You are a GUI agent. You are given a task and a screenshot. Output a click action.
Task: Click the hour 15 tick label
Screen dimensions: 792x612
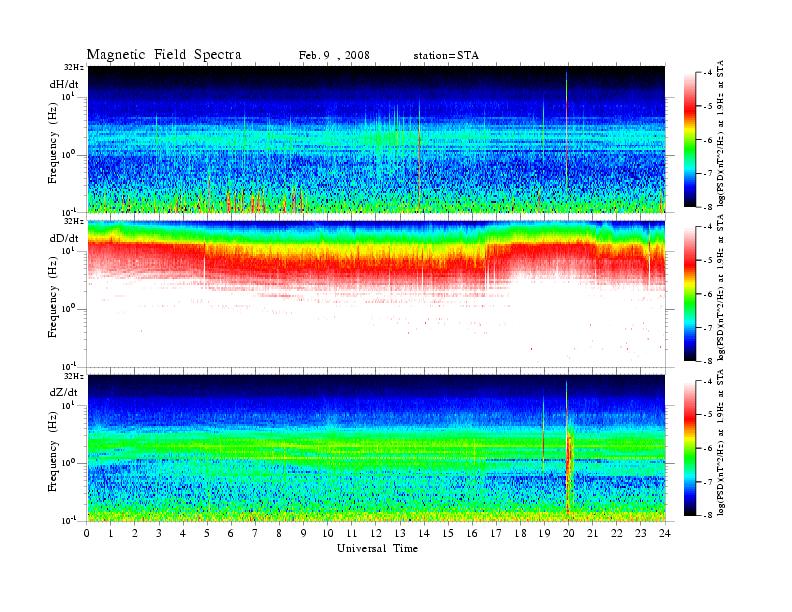448,534
